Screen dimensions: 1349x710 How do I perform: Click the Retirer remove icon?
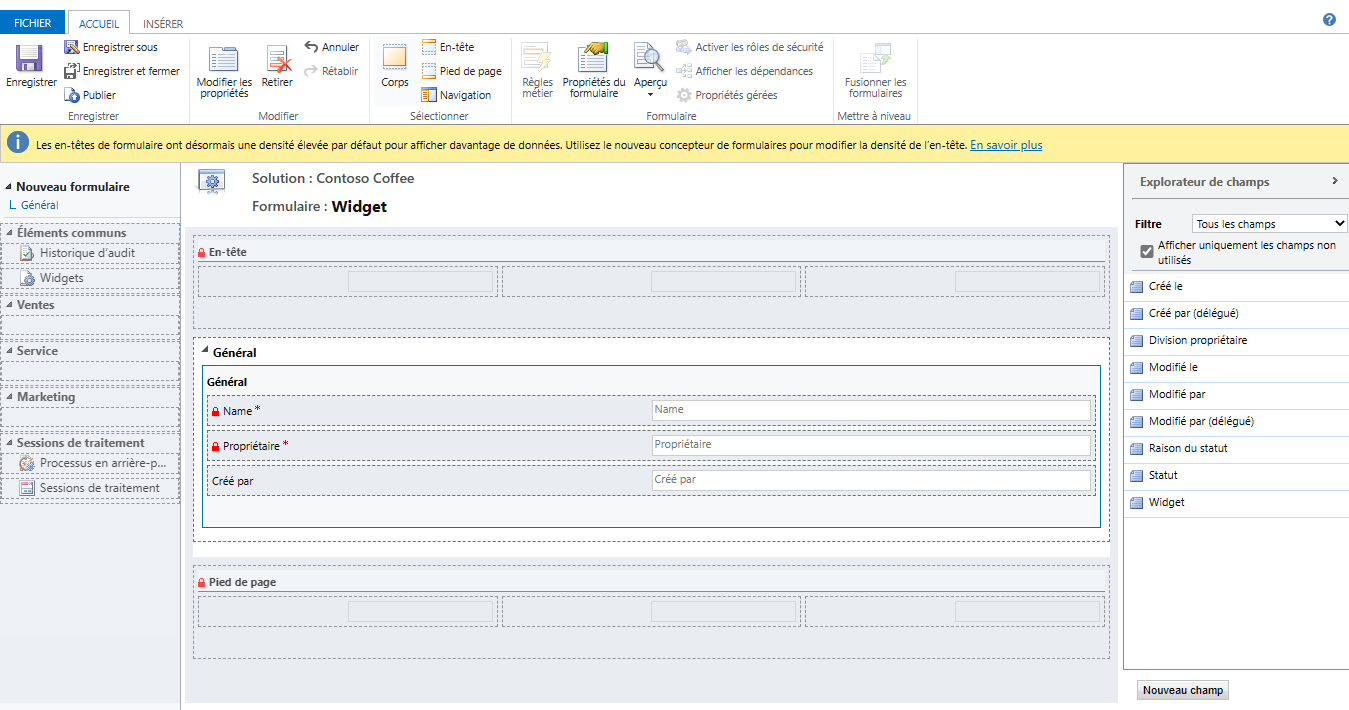point(277,60)
